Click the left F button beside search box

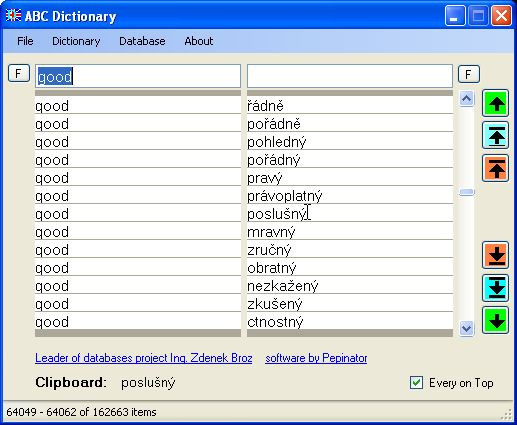19,73
